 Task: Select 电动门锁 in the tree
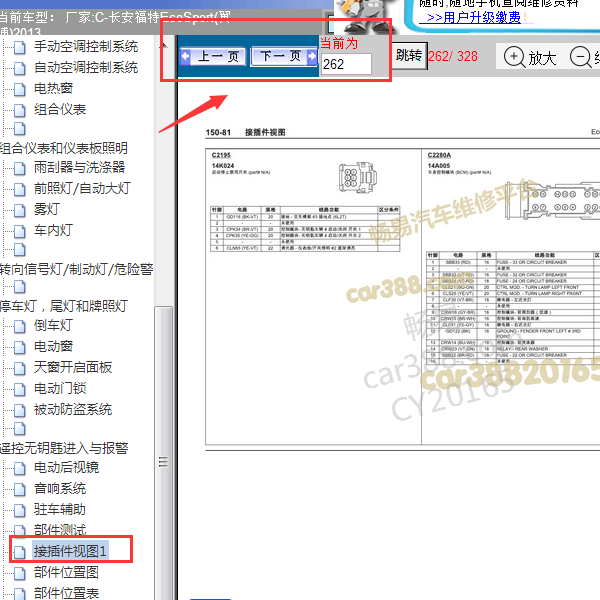[x=60, y=388]
